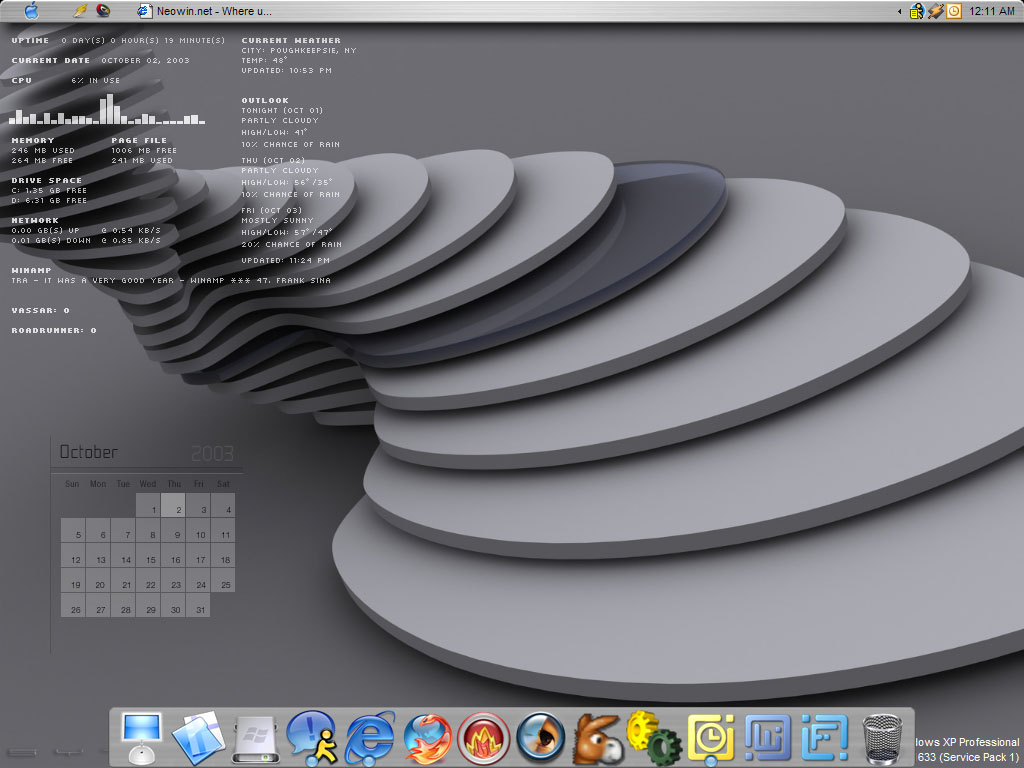This screenshot has width=1024, height=768.
Task: Launch Firefox from the dock
Action: coord(427,740)
